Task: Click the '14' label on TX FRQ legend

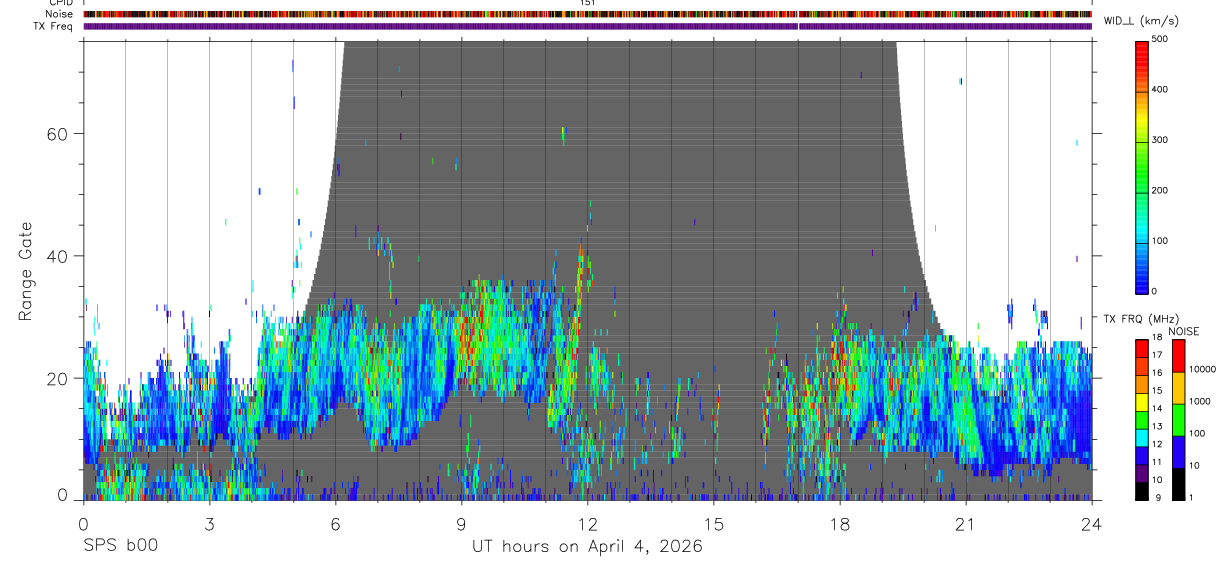Action: 1157,408
